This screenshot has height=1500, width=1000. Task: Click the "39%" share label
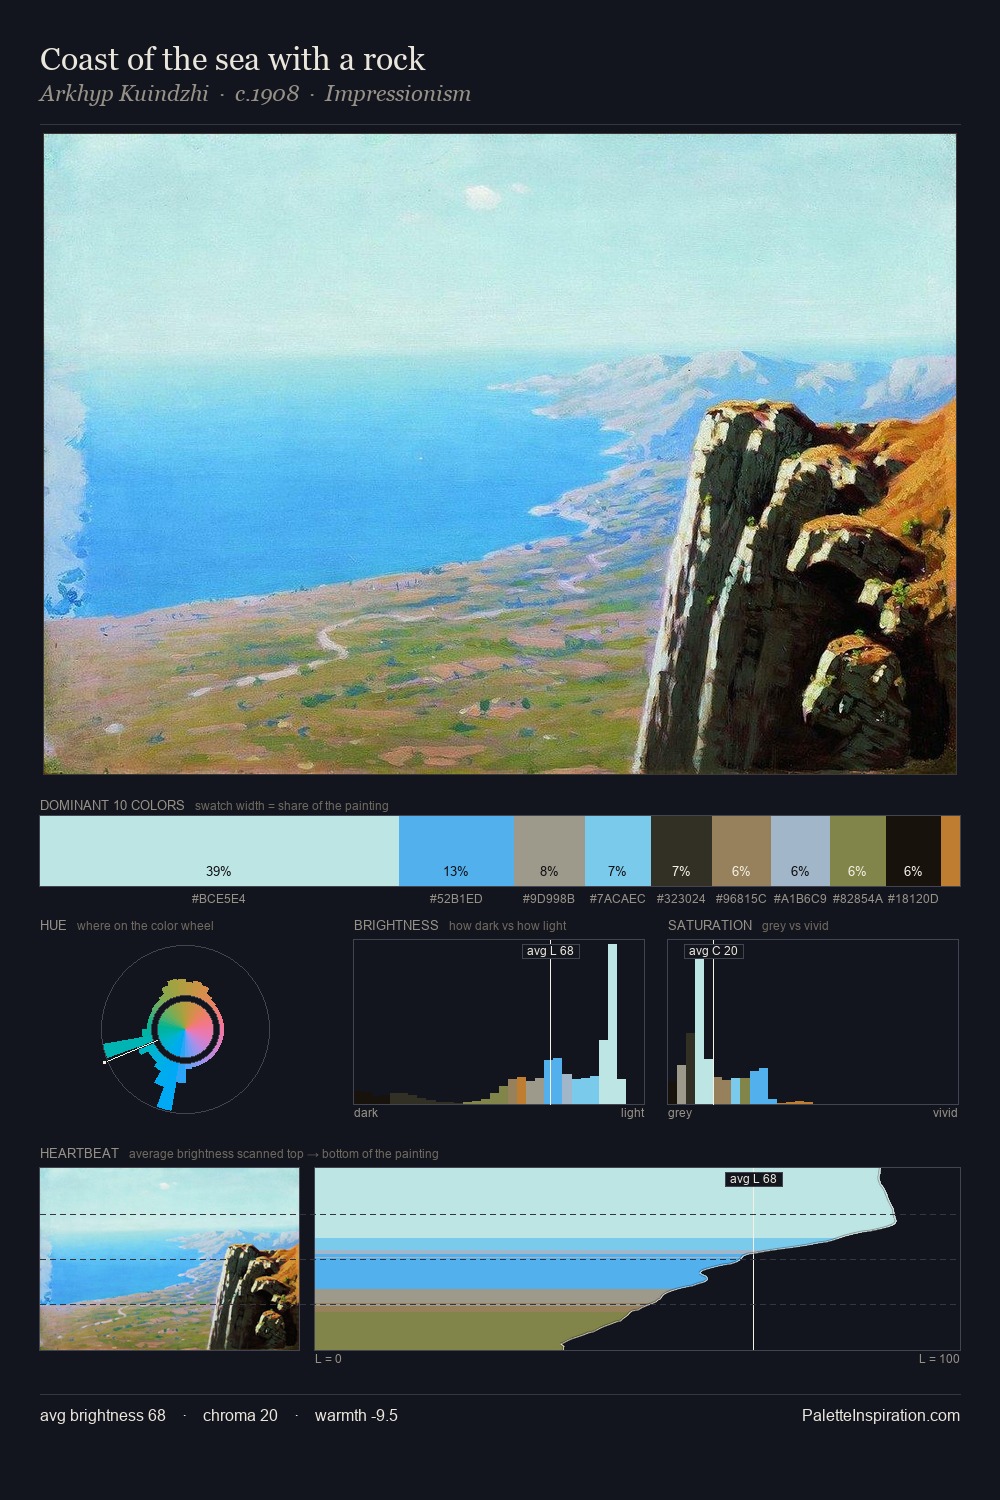point(219,871)
